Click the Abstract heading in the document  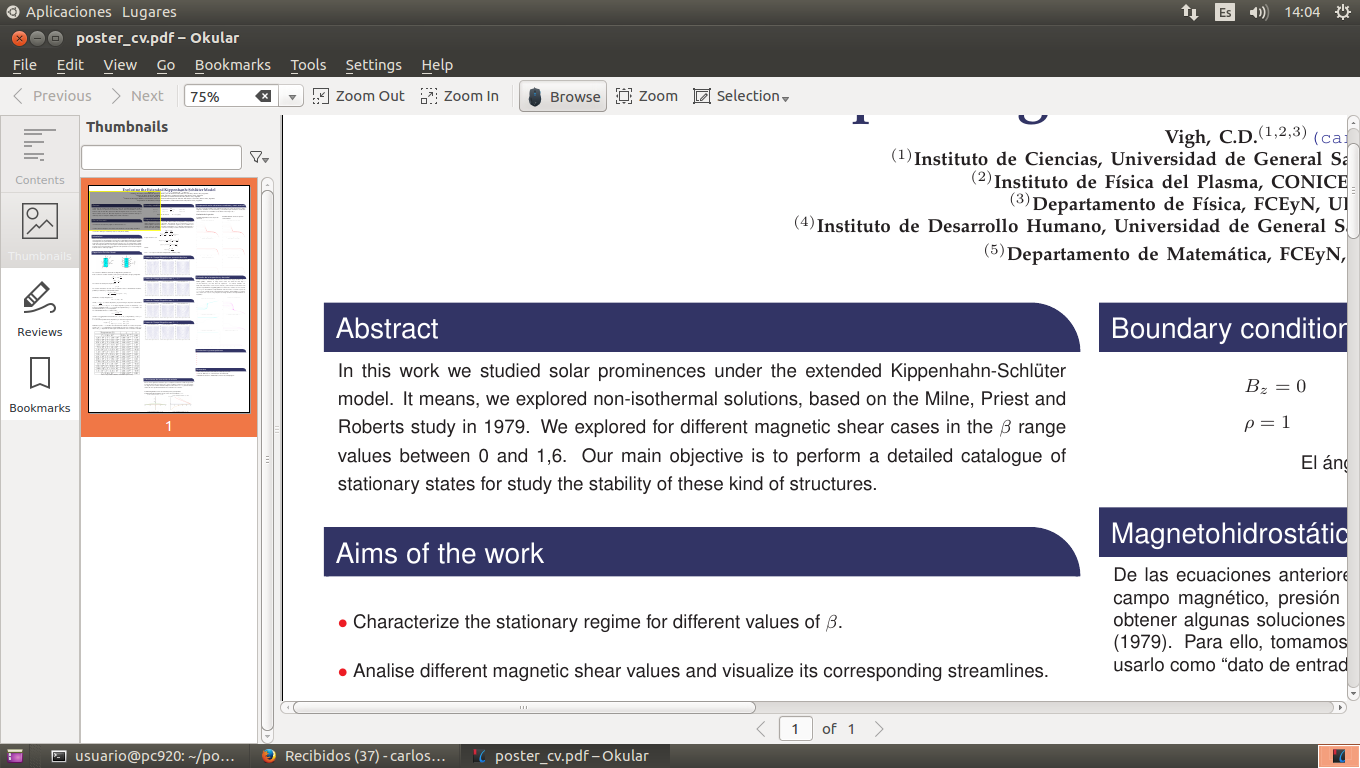click(x=387, y=328)
